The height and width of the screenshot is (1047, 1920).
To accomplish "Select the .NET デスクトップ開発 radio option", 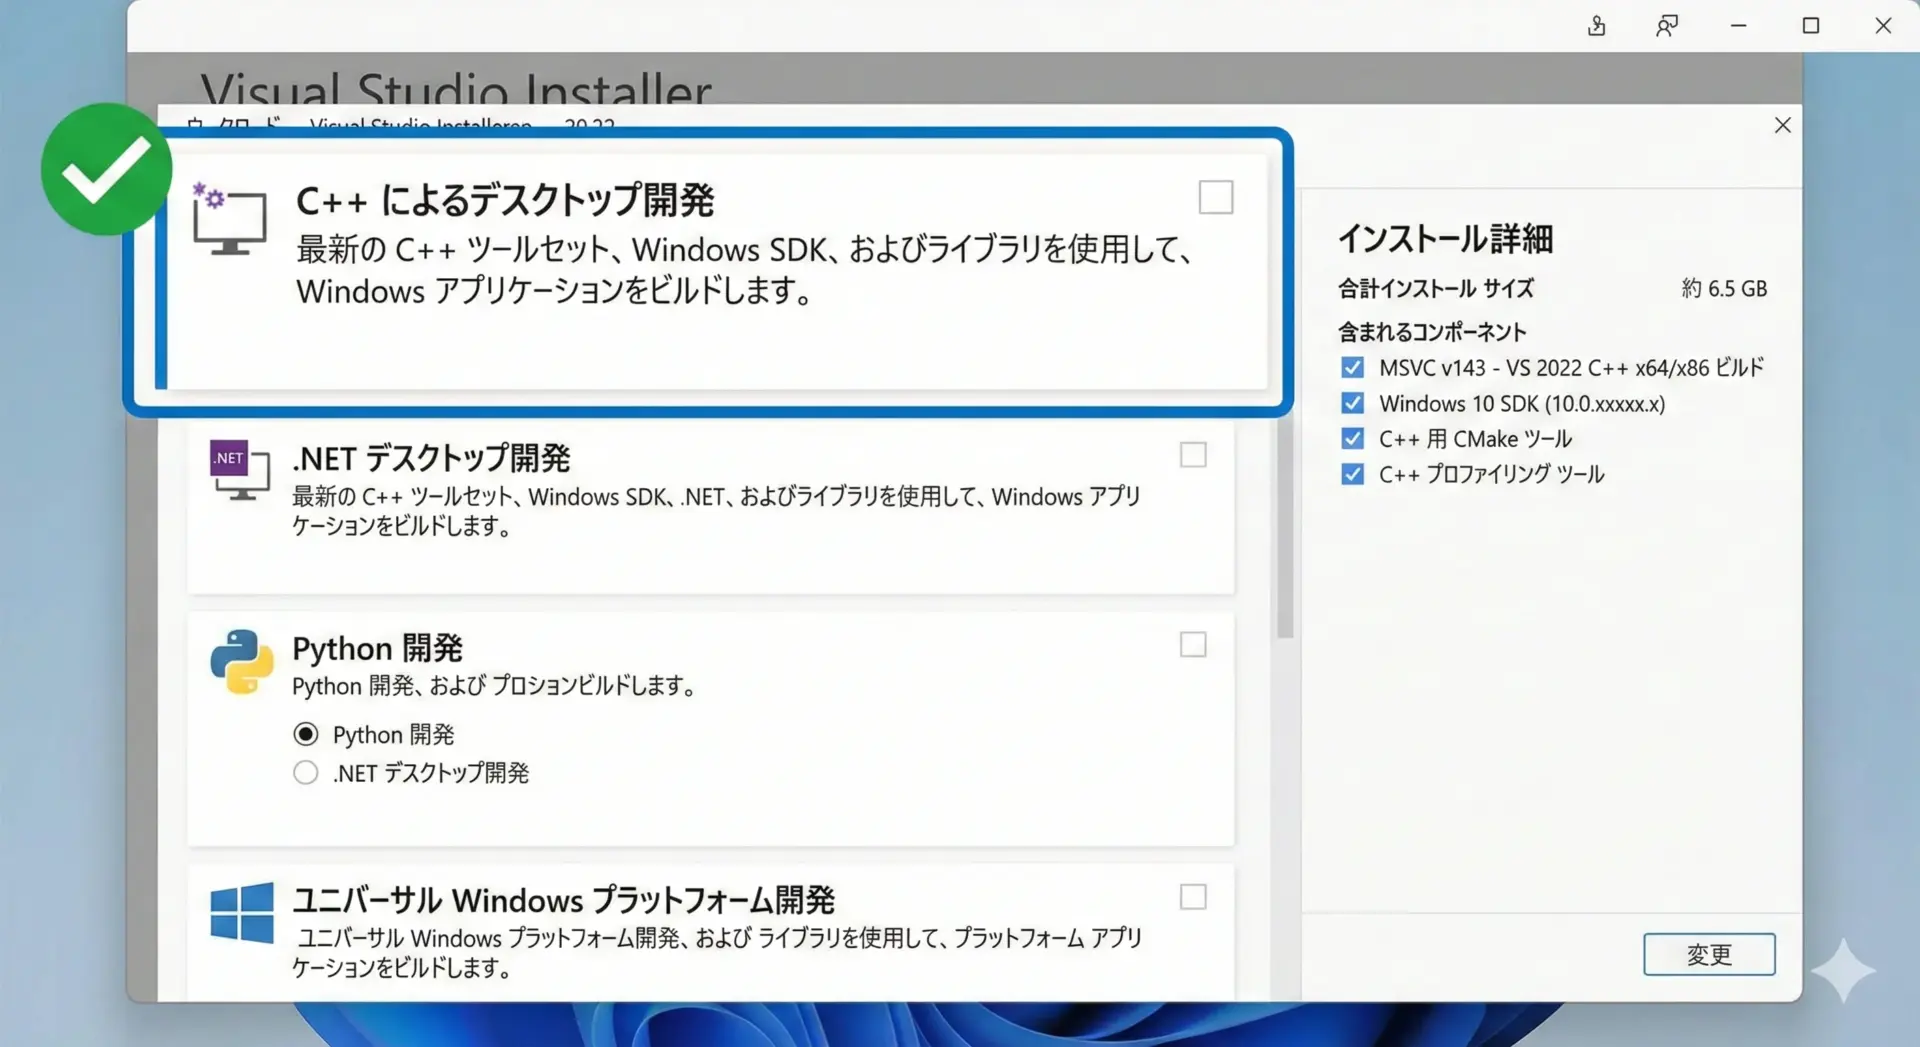I will coord(306,773).
